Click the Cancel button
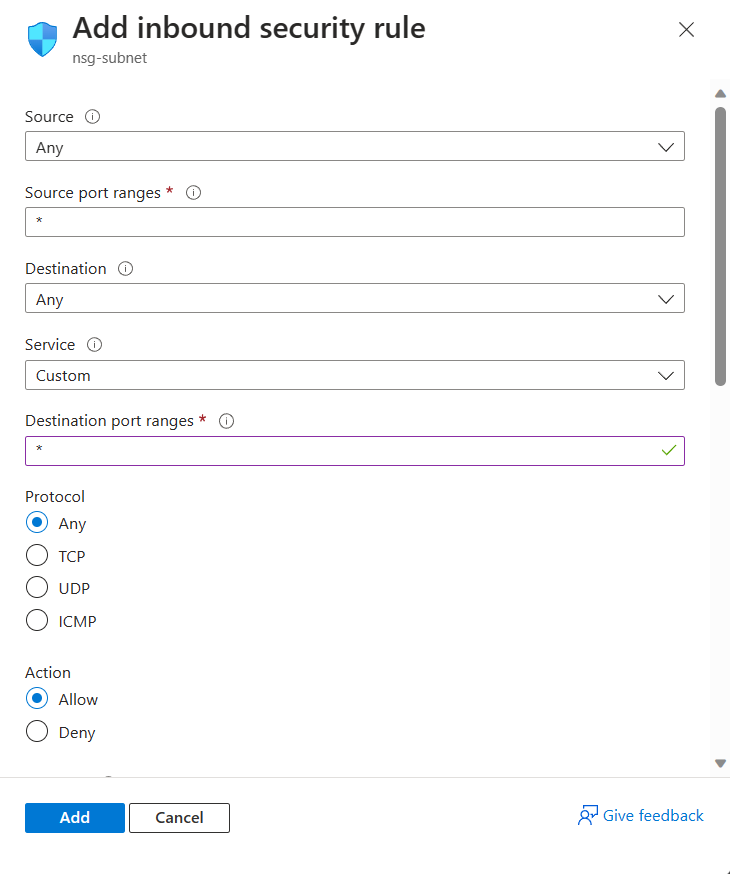 (179, 817)
